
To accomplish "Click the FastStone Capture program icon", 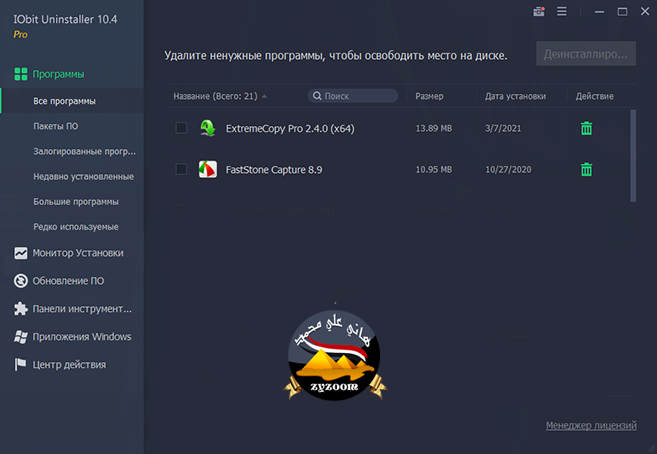I will 207,170.
